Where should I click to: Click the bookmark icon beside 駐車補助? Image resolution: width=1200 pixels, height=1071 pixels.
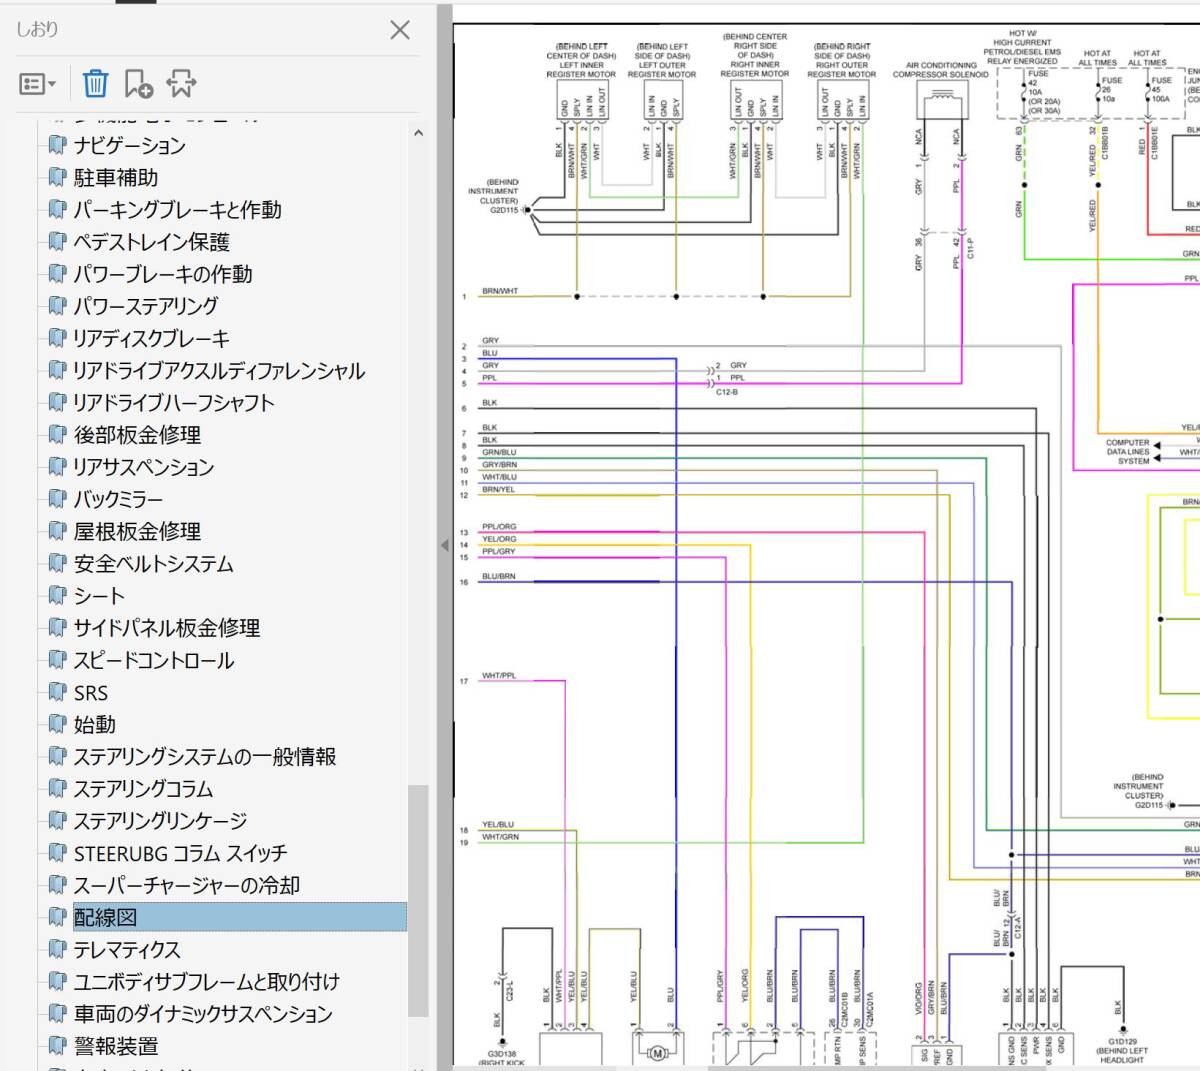pyautogui.click(x=58, y=178)
